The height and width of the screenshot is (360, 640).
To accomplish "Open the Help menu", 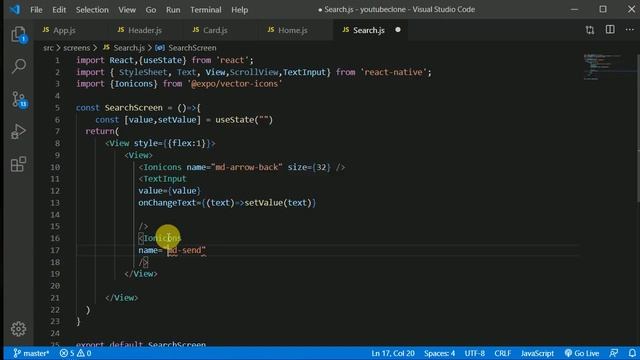I will point(240,9).
